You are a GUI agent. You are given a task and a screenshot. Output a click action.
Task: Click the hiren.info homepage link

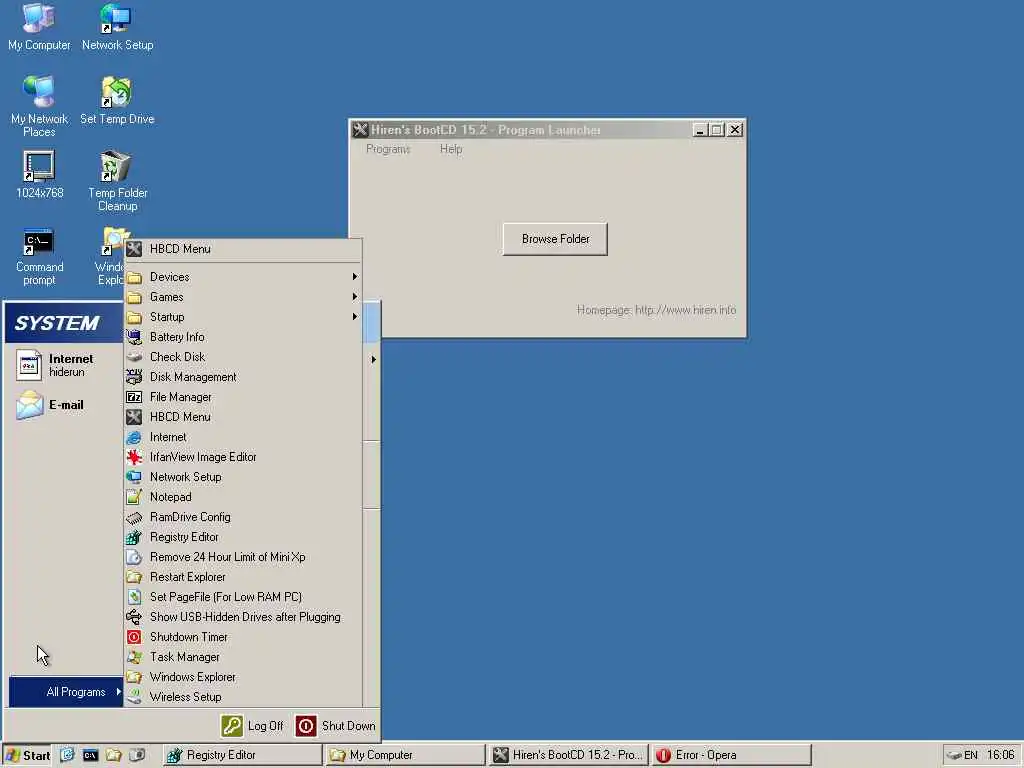click(x=685, y=310)
